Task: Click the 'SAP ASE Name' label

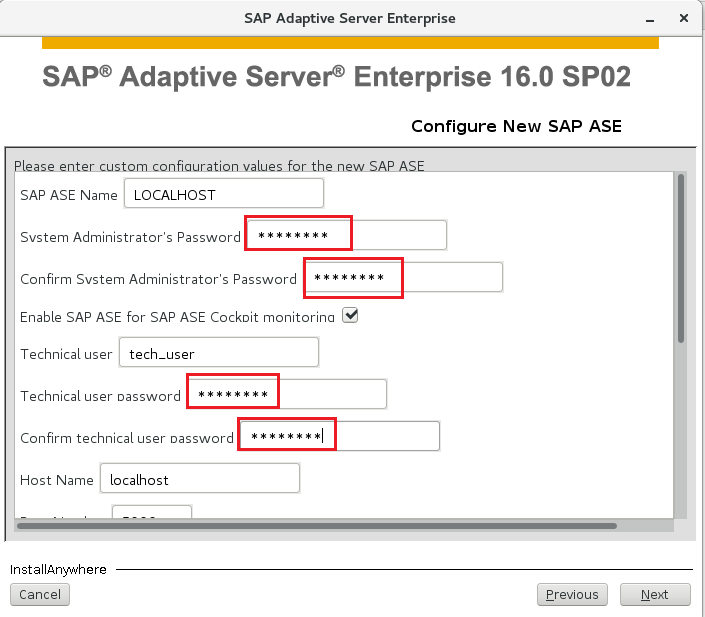Action: click(x=69, y=195)
